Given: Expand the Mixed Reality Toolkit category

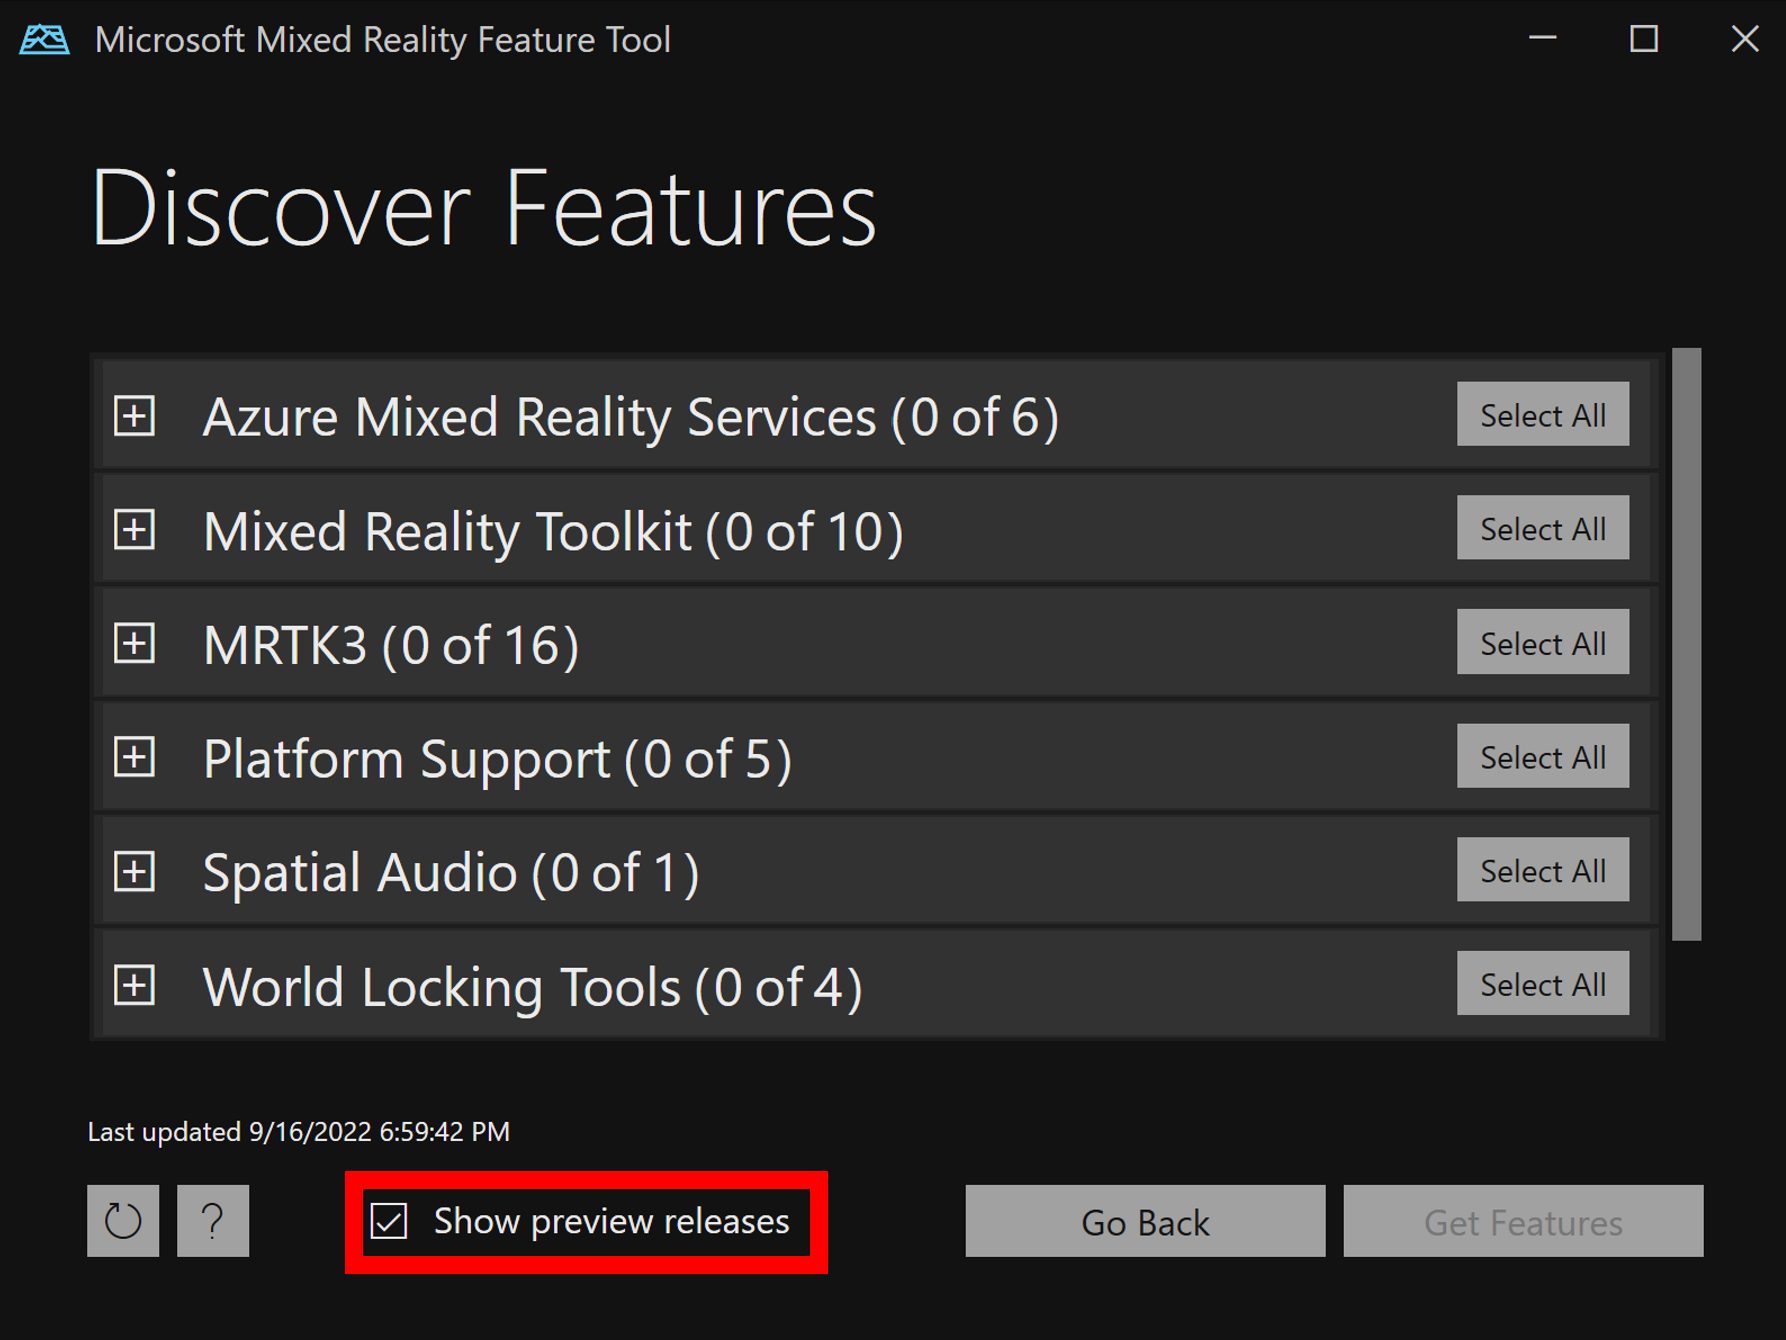Looking at the screenshot, I should coord(134,530).
